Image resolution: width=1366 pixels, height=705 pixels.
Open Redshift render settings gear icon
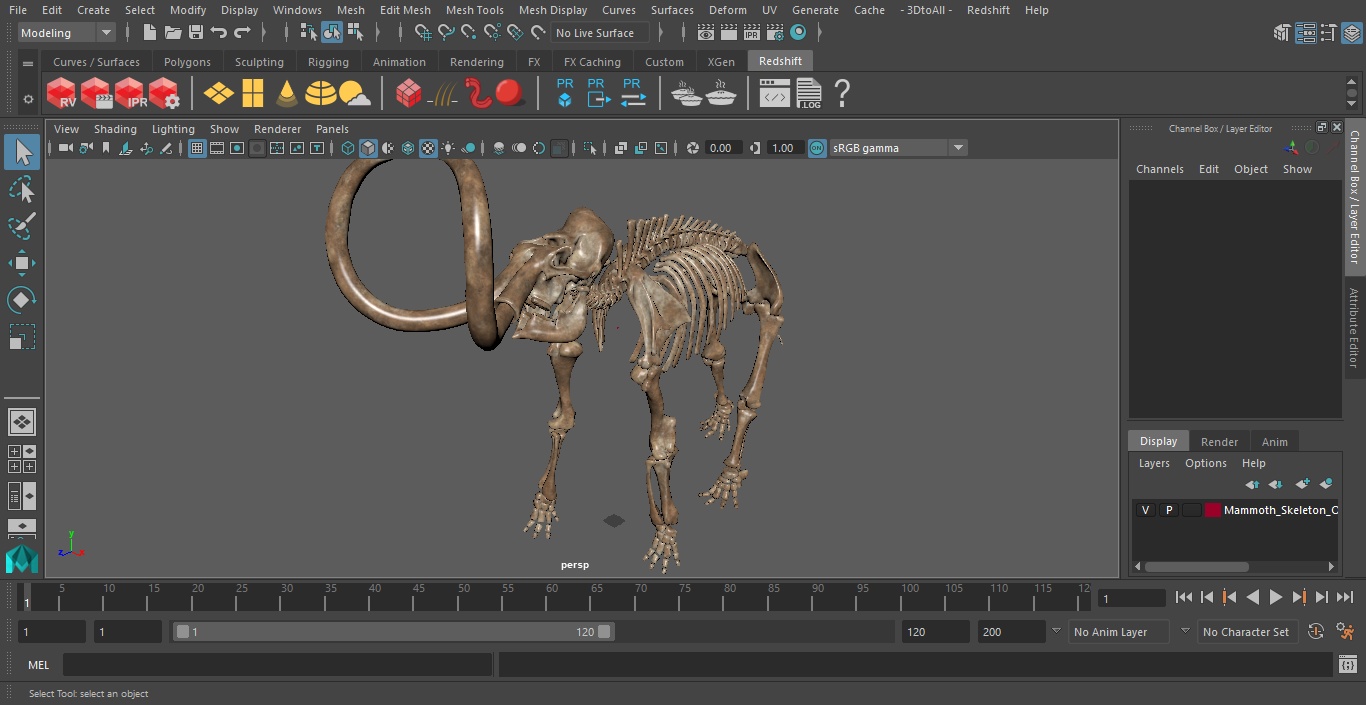click(164, 94)
